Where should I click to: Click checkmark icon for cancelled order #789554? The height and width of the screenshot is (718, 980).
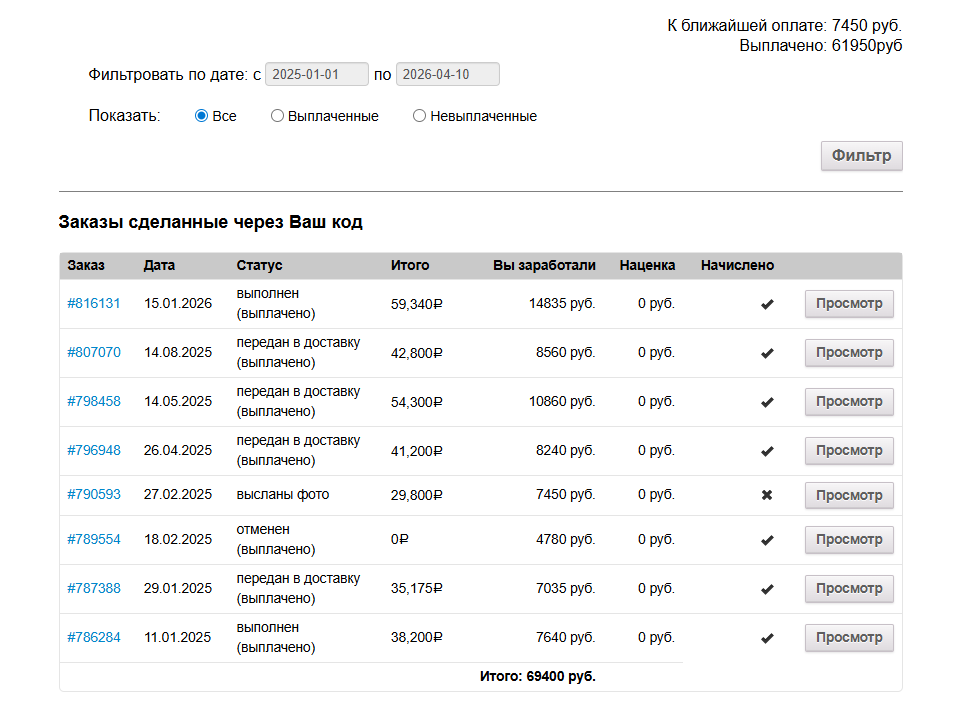point(767,540)
